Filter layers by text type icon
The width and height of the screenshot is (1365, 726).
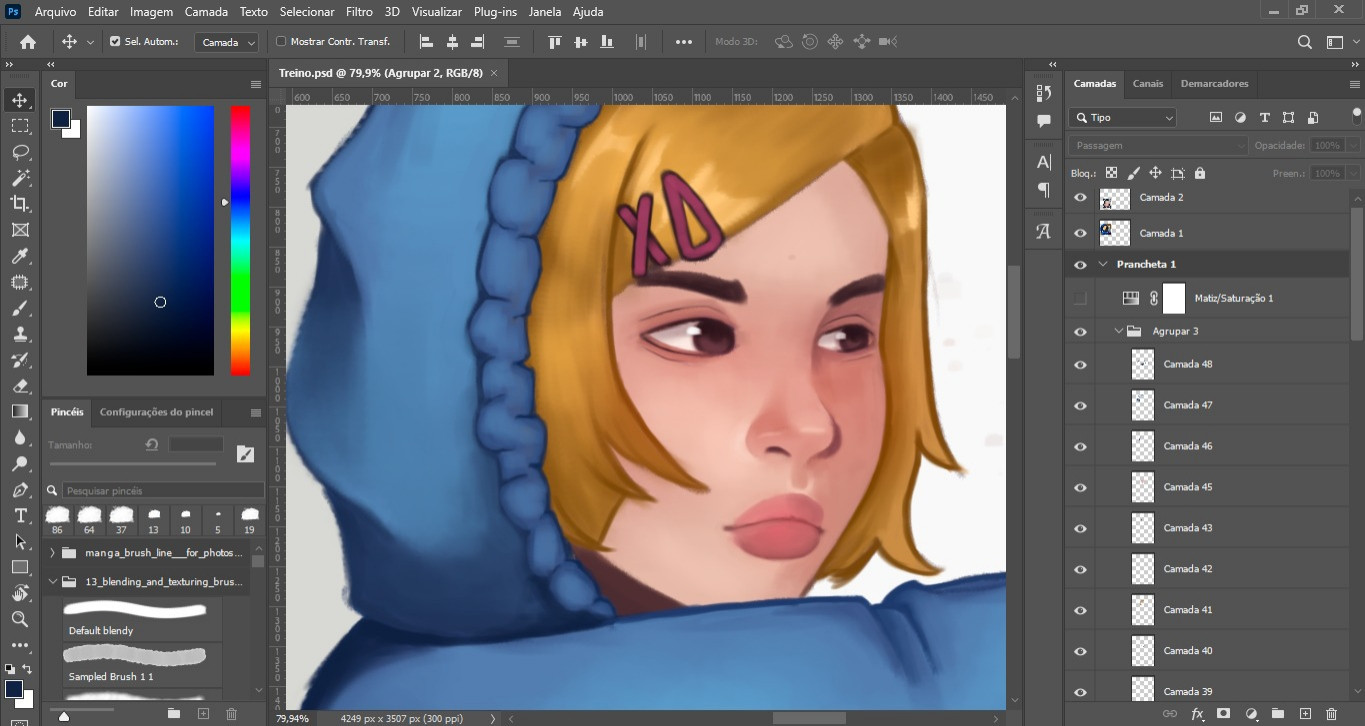(1264, 117)
